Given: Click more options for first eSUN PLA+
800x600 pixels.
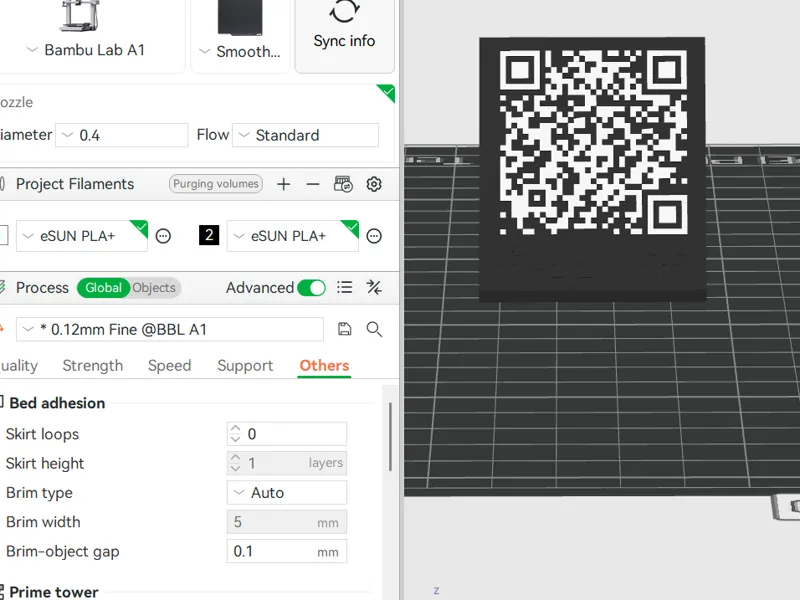Looking at the screenshot, I should click(163, 236).
